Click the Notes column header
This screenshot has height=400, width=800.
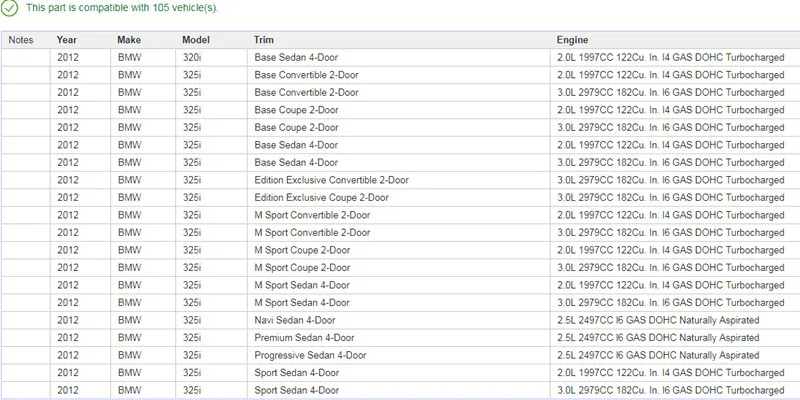[x=21, y=40]
